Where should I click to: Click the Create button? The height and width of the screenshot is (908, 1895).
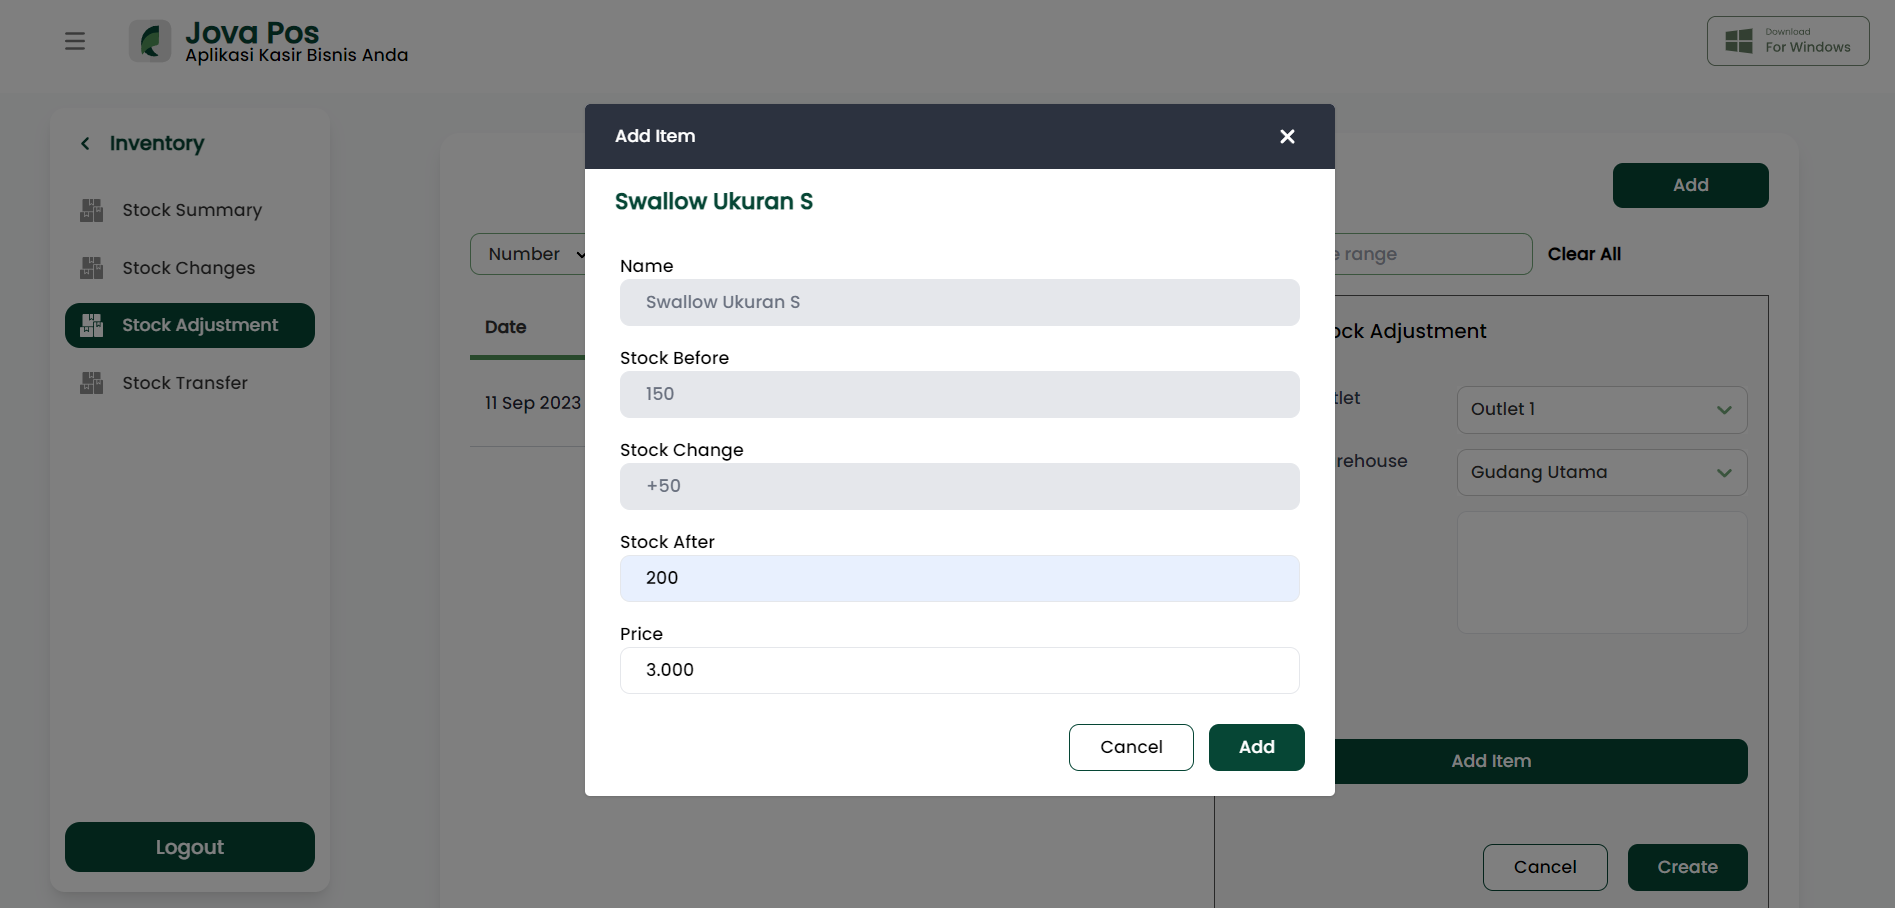1687,867
